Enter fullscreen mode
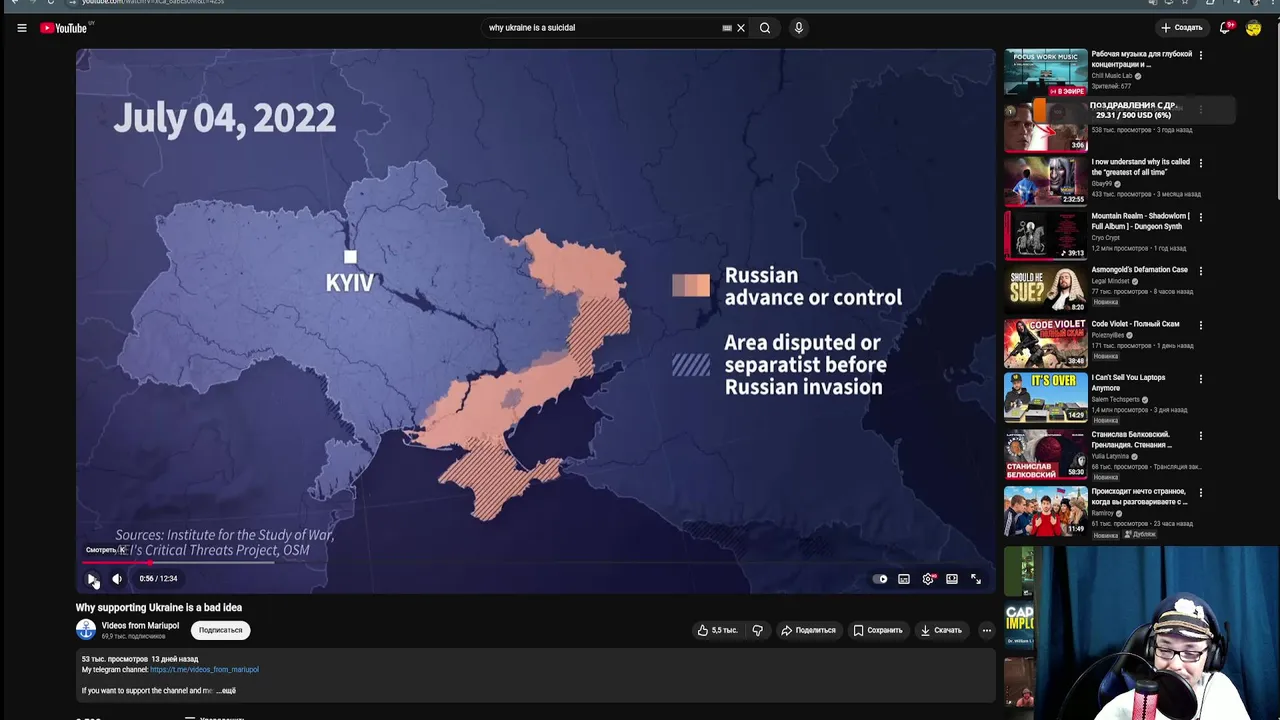 pyautogui.click(x=976, y=579)
